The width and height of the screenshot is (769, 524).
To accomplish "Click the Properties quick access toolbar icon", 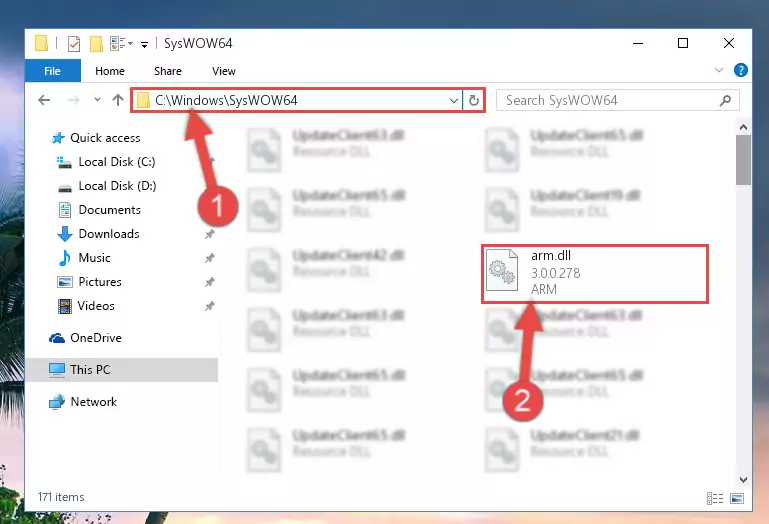I will point(74,44).
